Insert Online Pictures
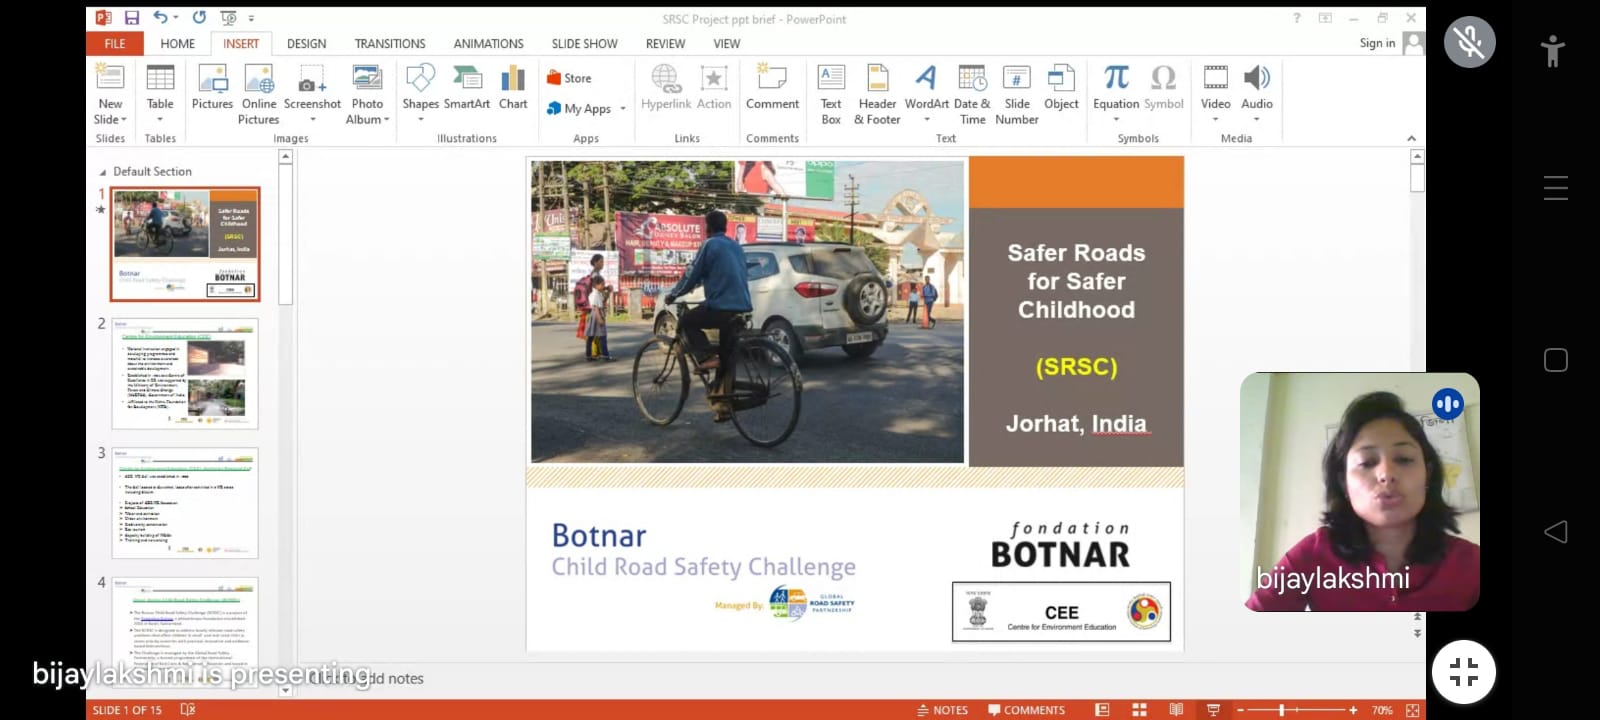The width and height of the screenshot is (1600, 720). click(259, 95)
